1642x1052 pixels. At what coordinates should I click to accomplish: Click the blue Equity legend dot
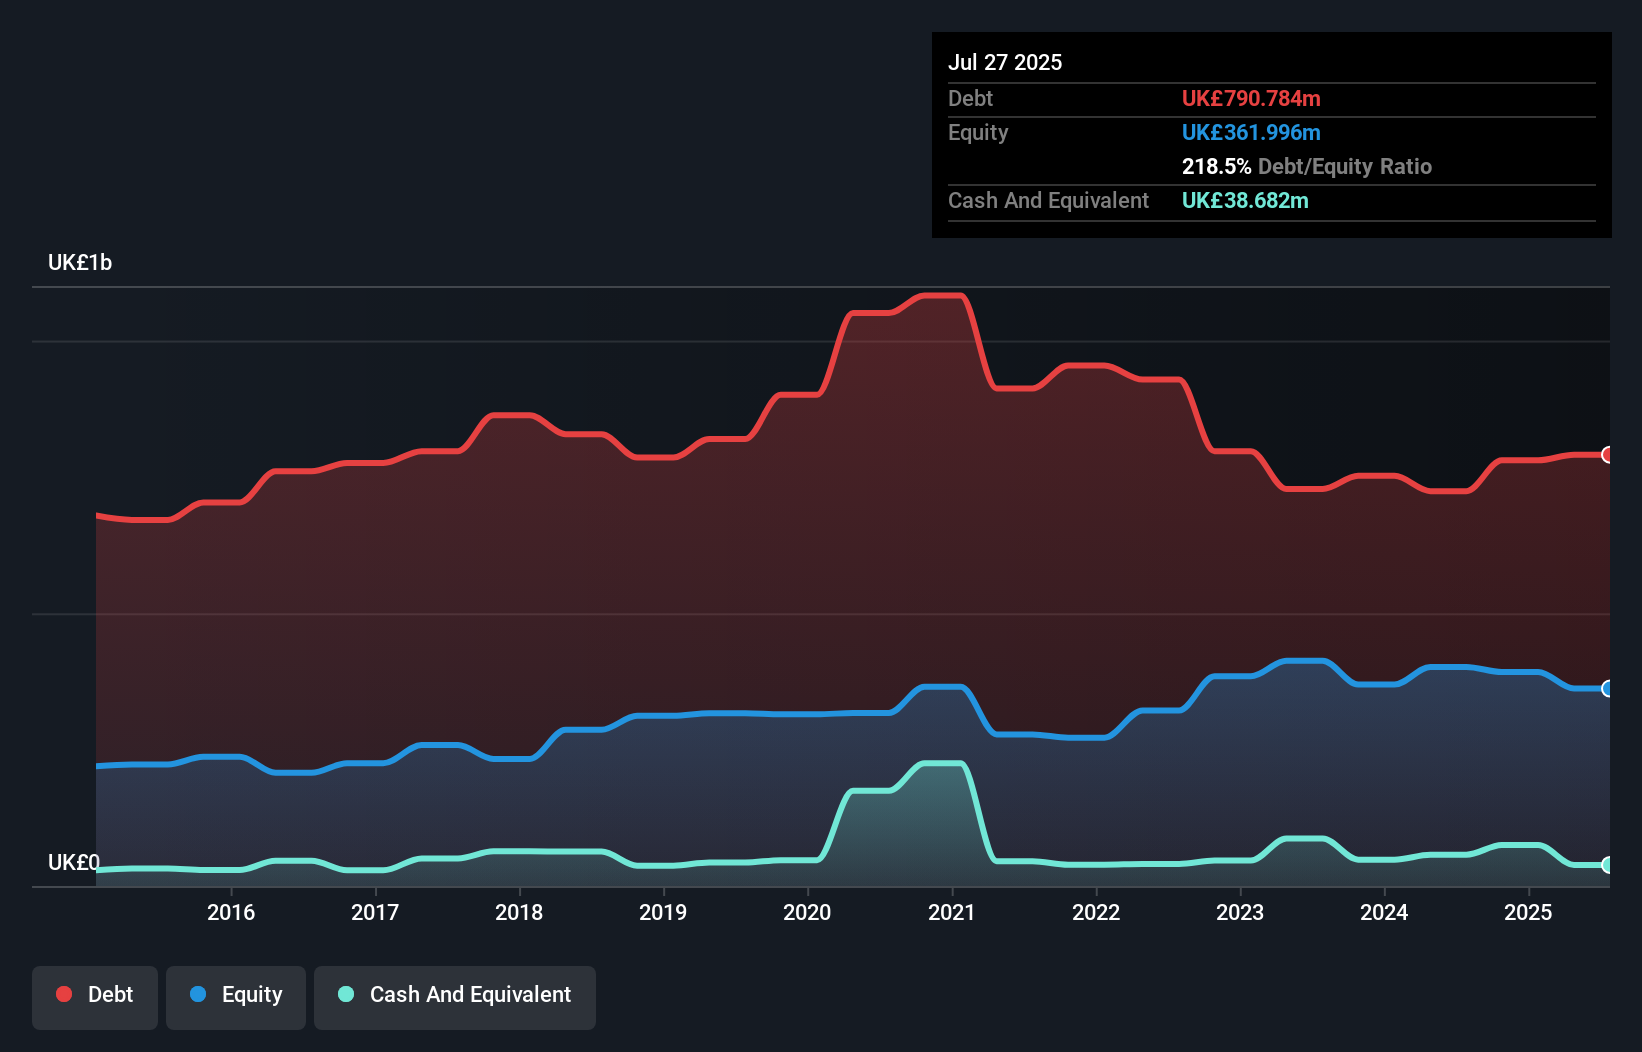coord(198,994)
